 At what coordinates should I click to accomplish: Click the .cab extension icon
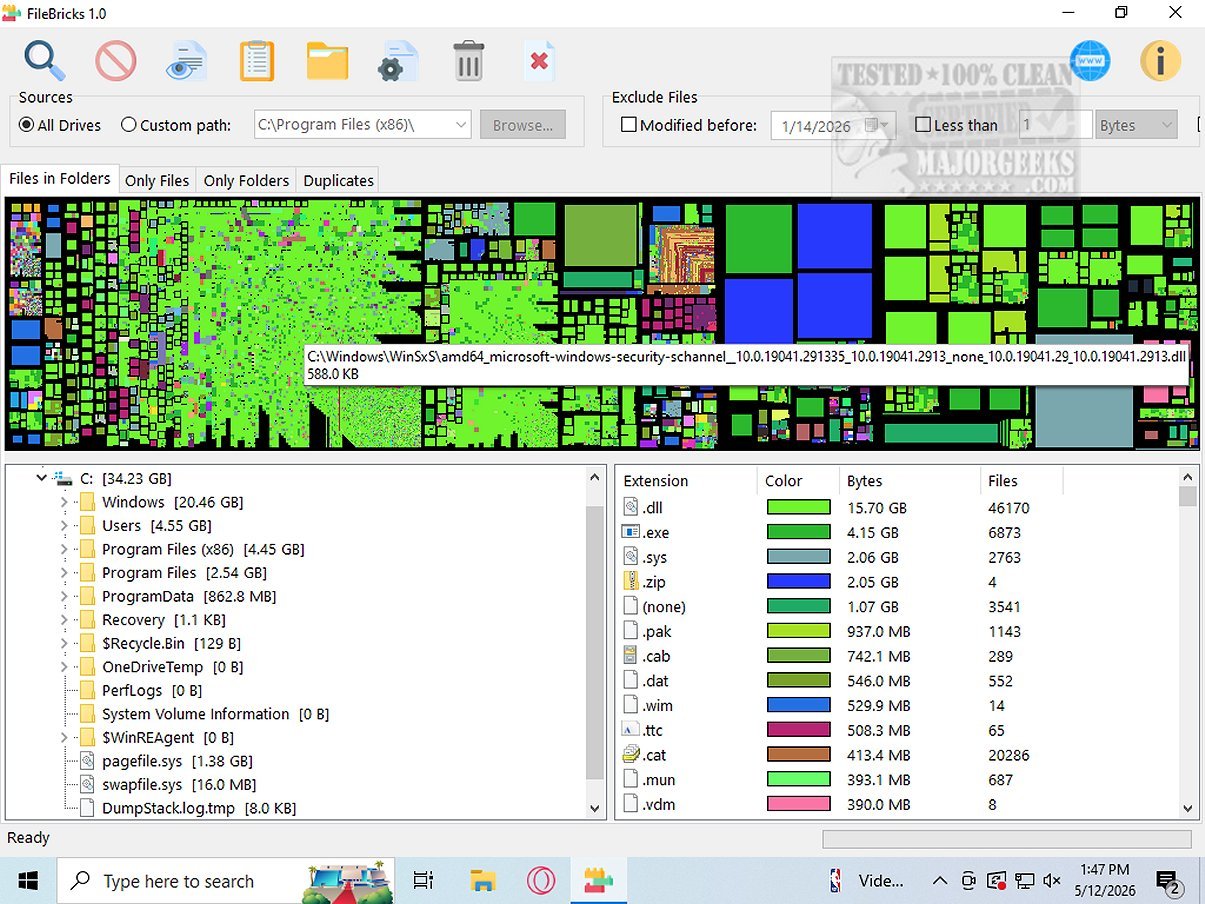pyautogui.click(x=630, y=656)
